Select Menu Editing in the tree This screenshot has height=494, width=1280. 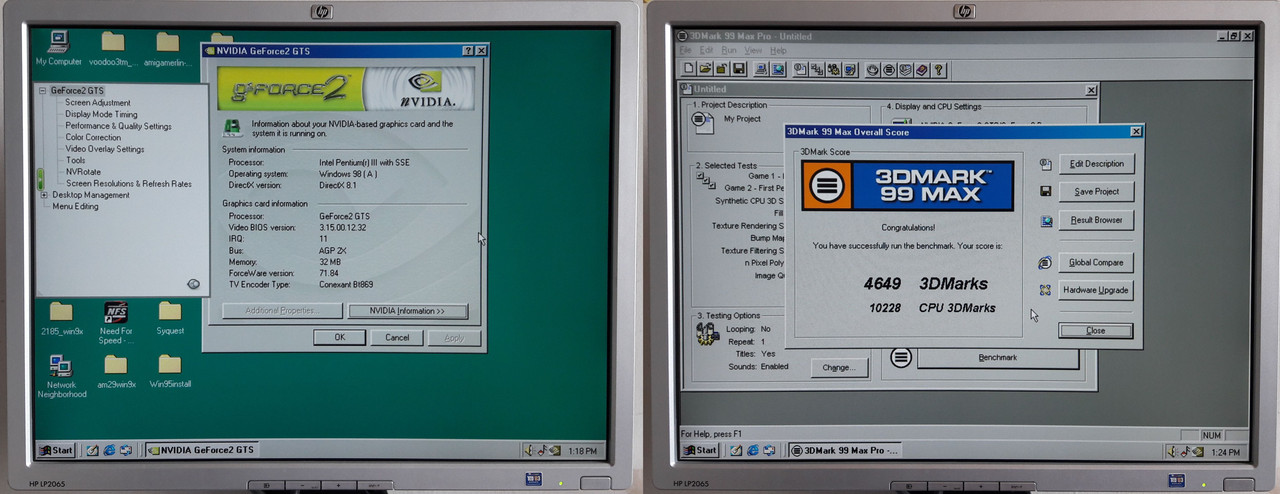(76, 207)
